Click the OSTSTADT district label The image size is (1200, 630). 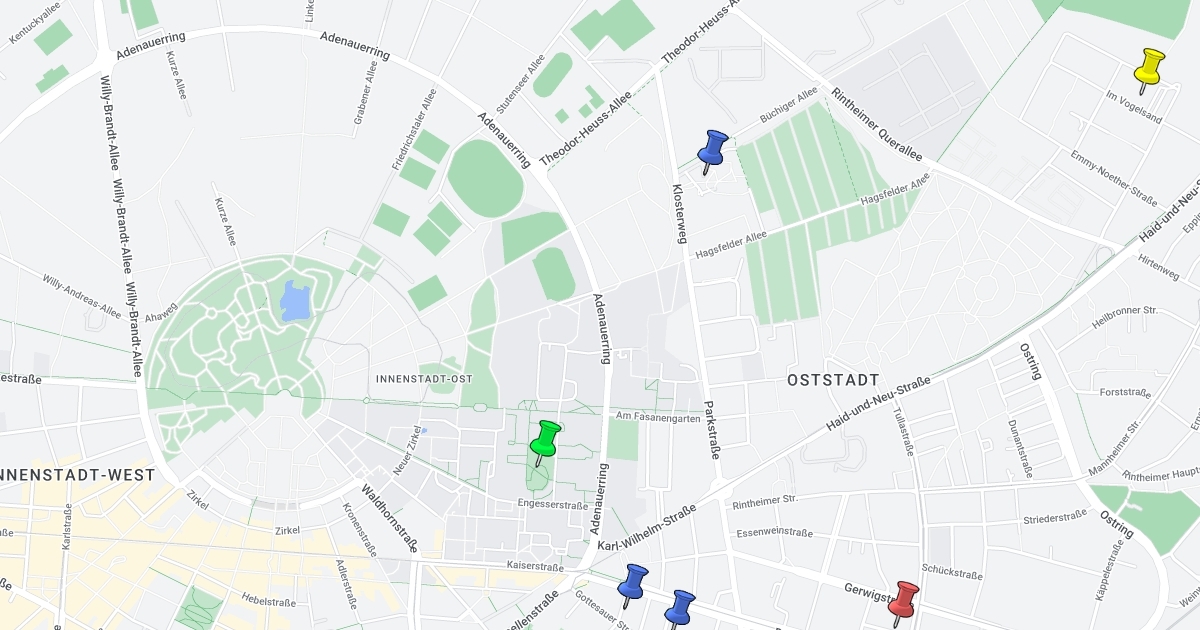click(x=833, y=380)
